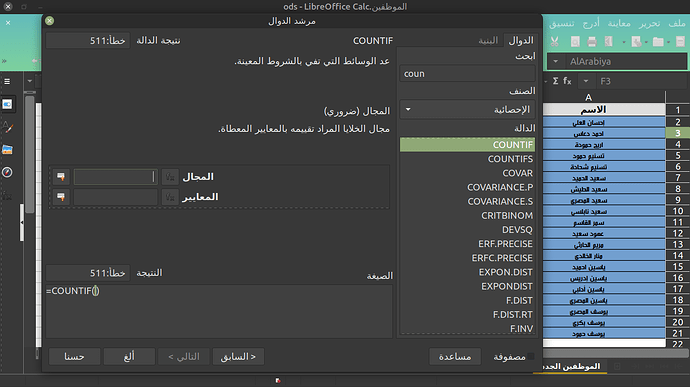The width and height of the screenshot is (690, 387).
Task: Click the ألغ cancel button
Action: 129,357
